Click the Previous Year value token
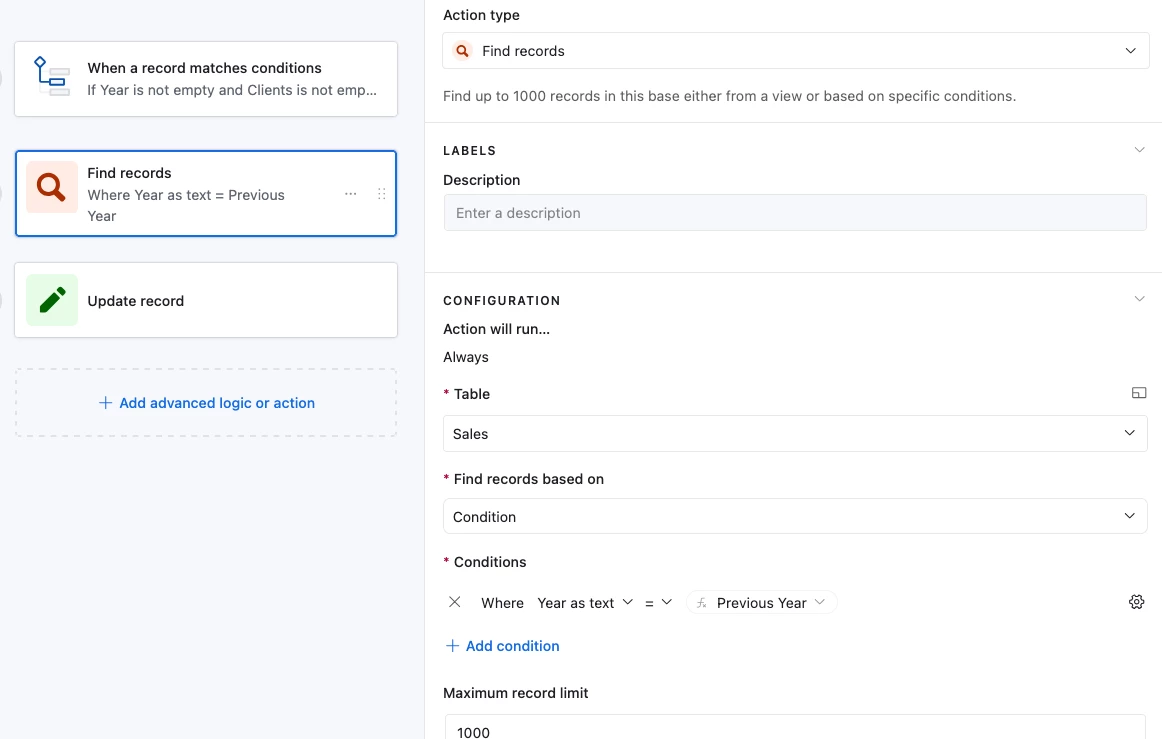Screen dimensions: 1162x739 (x=762, y=603)
